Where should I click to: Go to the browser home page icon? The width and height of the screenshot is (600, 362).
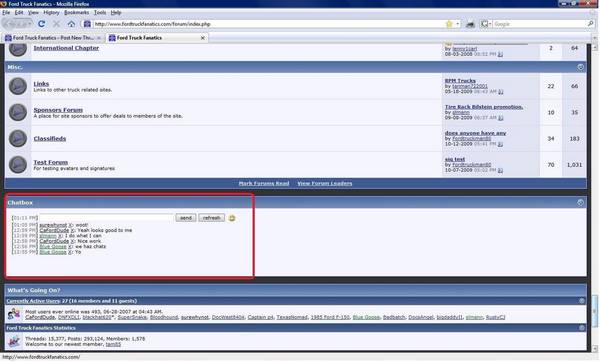pyautogui.click(x=71, y=24)
